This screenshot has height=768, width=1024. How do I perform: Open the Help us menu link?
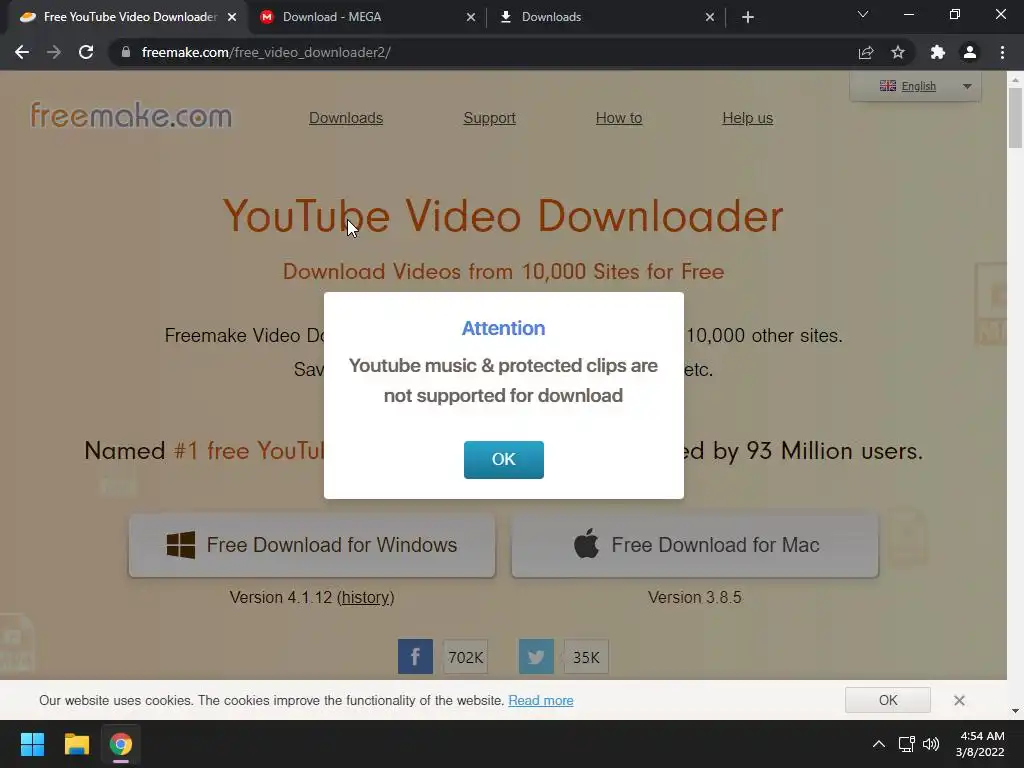click(747, 118)
